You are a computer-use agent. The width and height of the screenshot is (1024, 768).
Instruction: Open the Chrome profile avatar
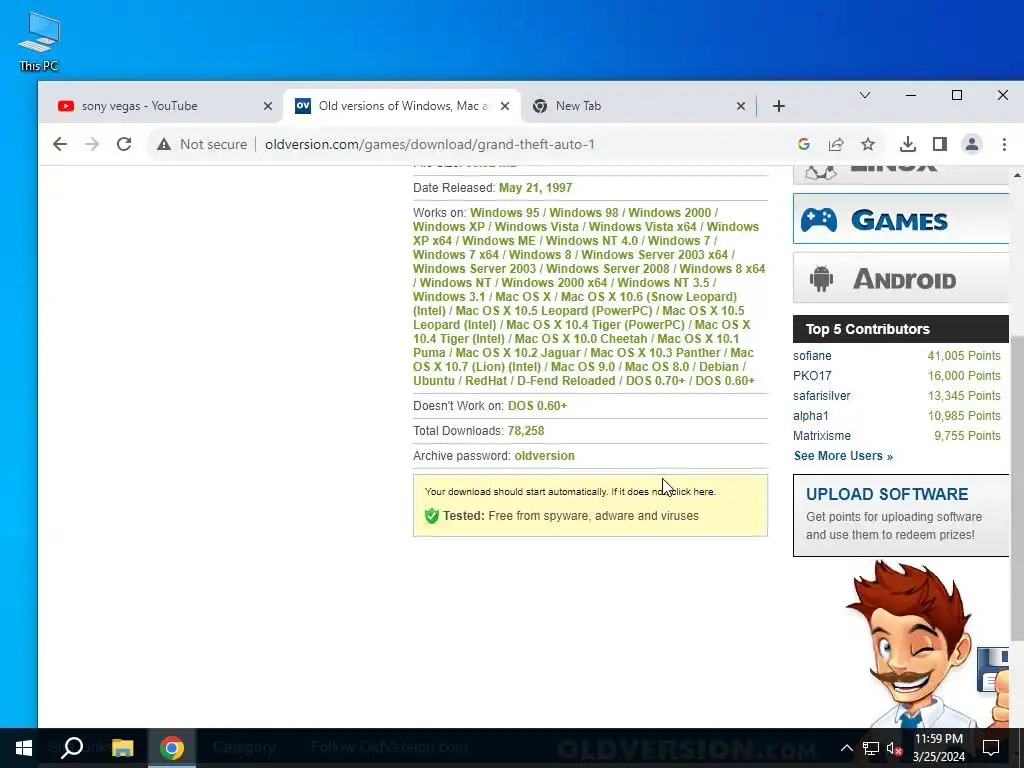pyautogui.click(x=972, y=144)
